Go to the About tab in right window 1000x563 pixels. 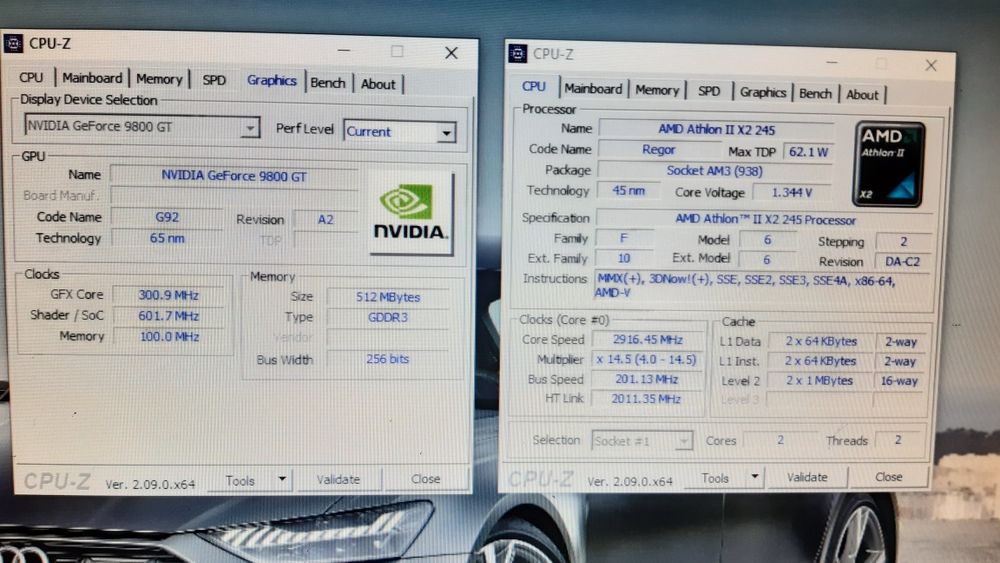pos(862,94)
